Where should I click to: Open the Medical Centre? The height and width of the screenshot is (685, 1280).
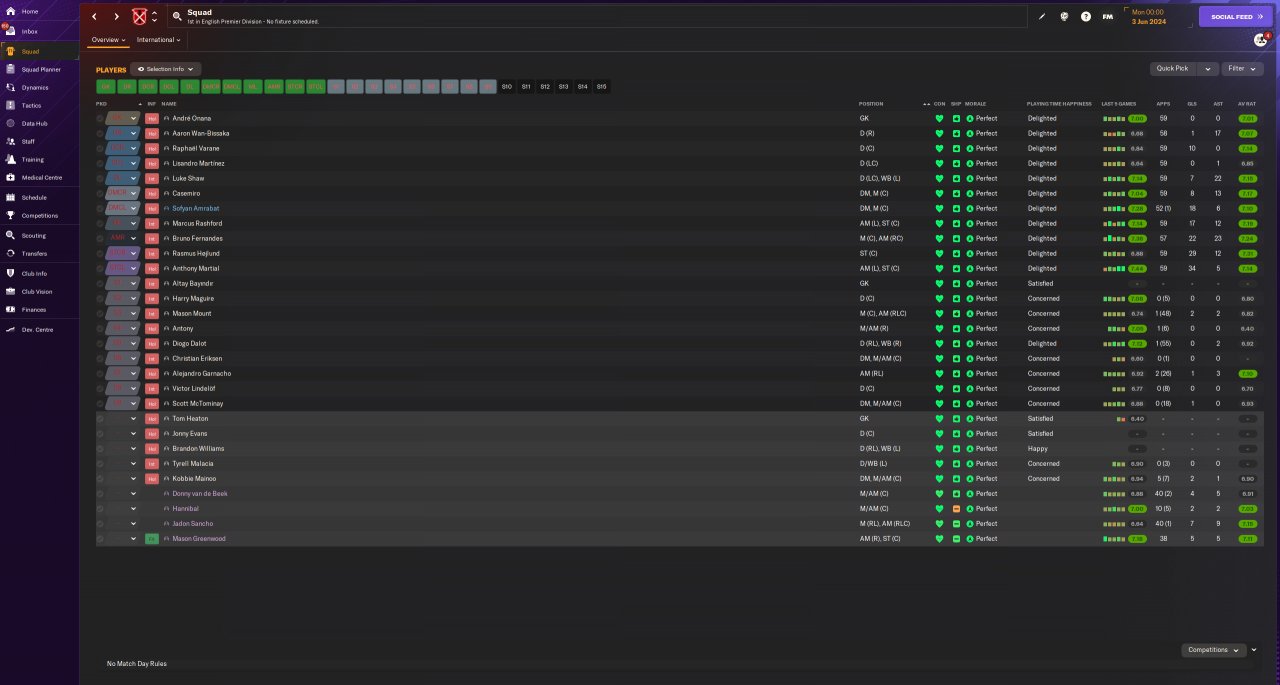[x=40, y=177]
